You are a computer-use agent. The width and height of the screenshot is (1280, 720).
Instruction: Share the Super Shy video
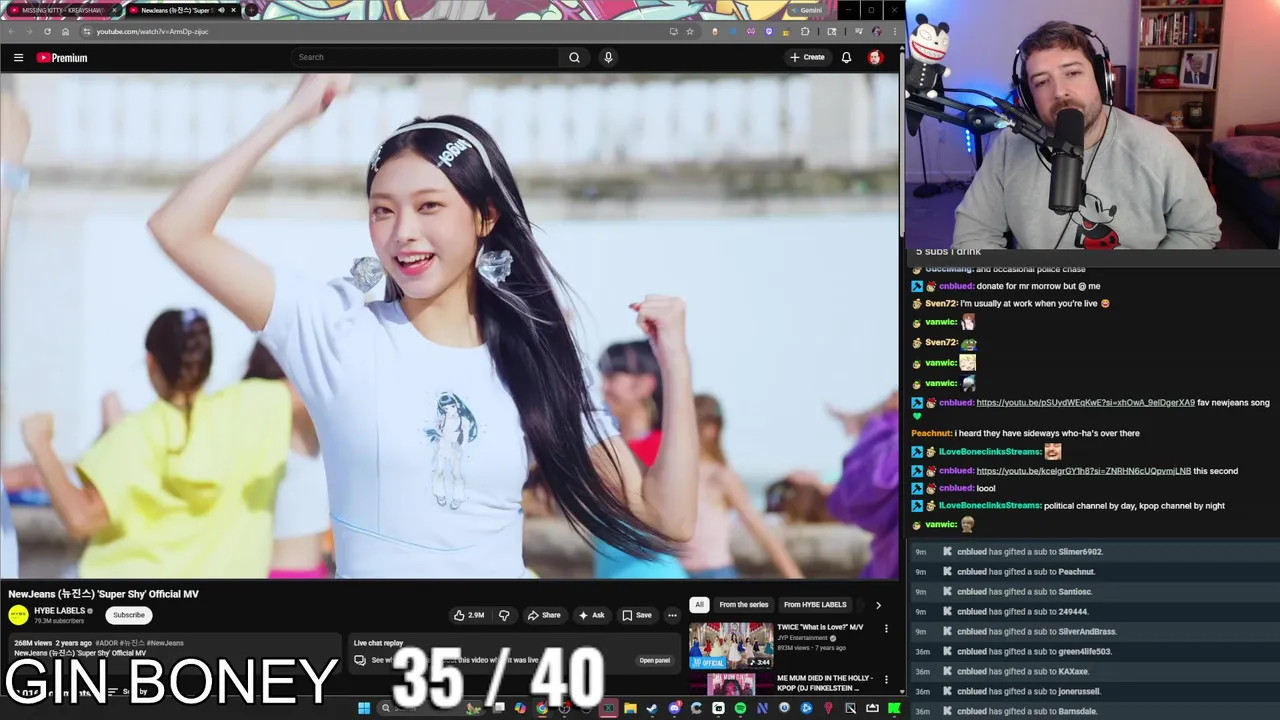click(544, 615)
